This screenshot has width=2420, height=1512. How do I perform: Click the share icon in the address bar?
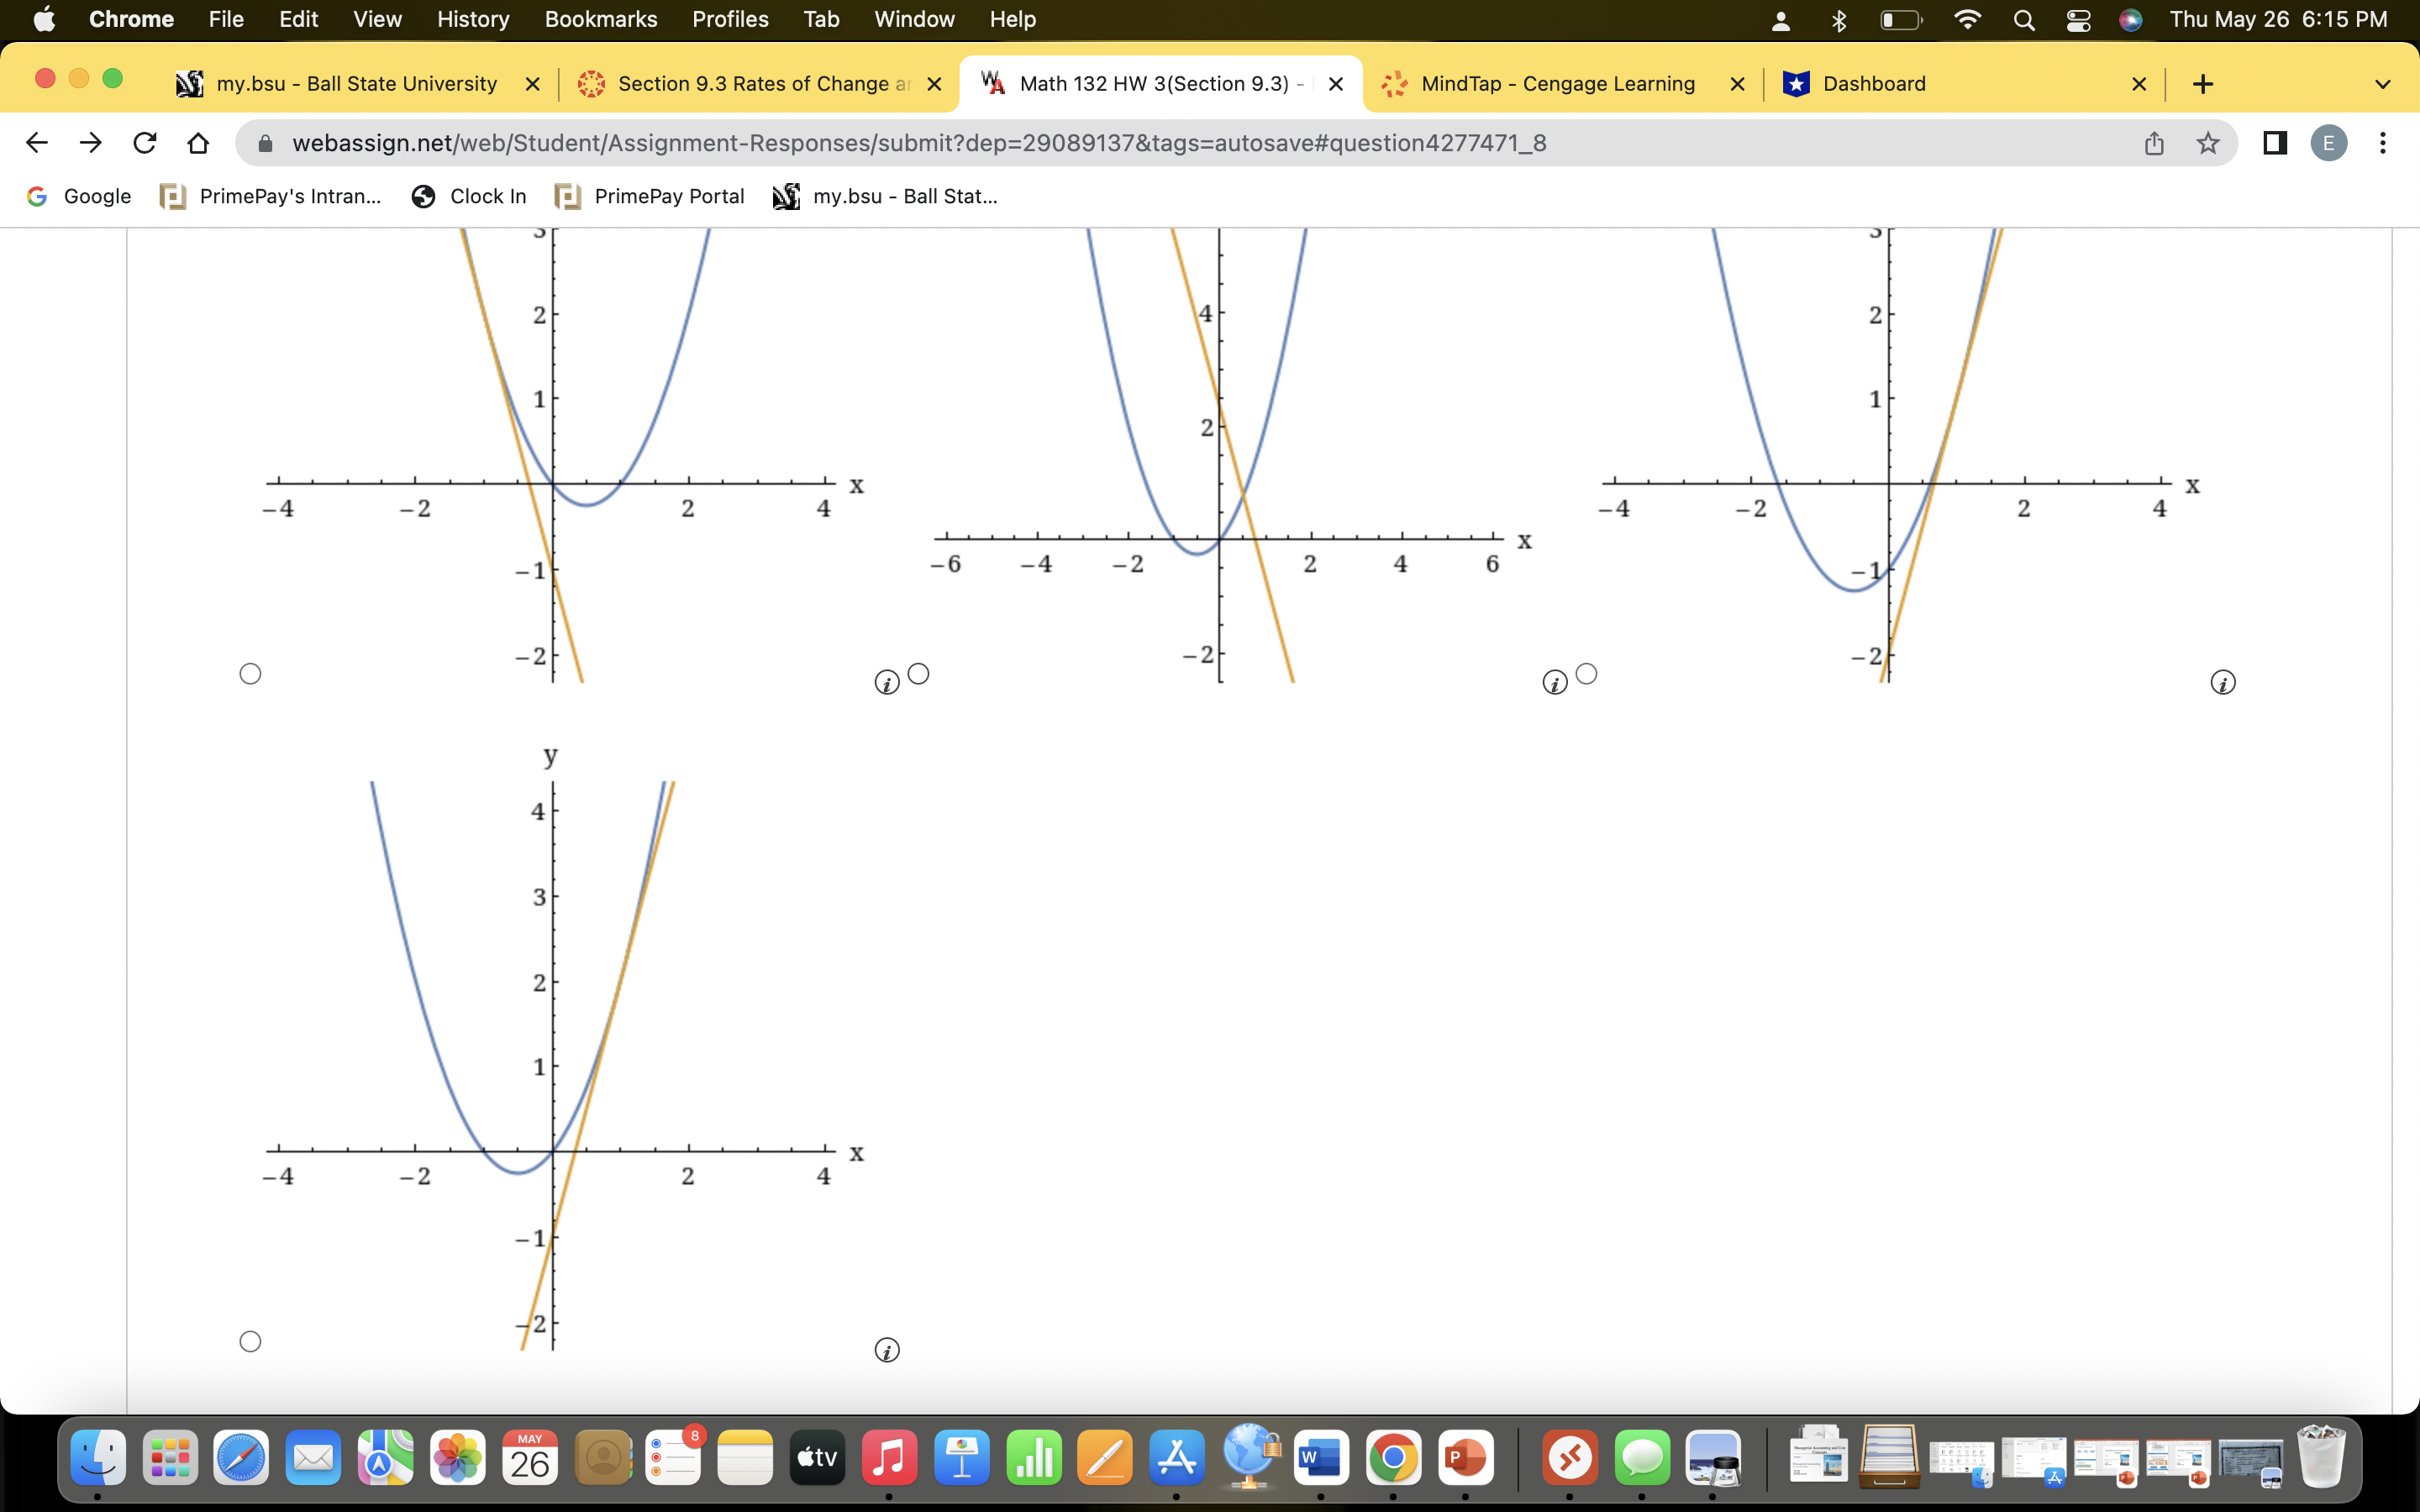(x=2154, y=143)
